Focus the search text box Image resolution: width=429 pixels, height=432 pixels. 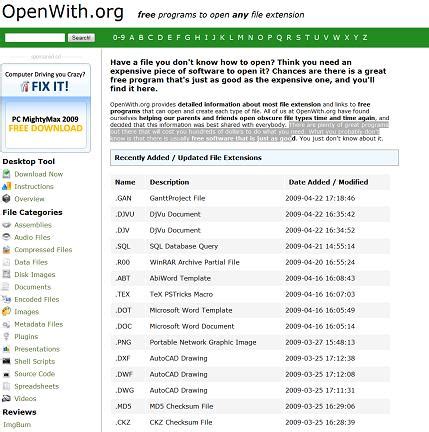coord(35,38)
